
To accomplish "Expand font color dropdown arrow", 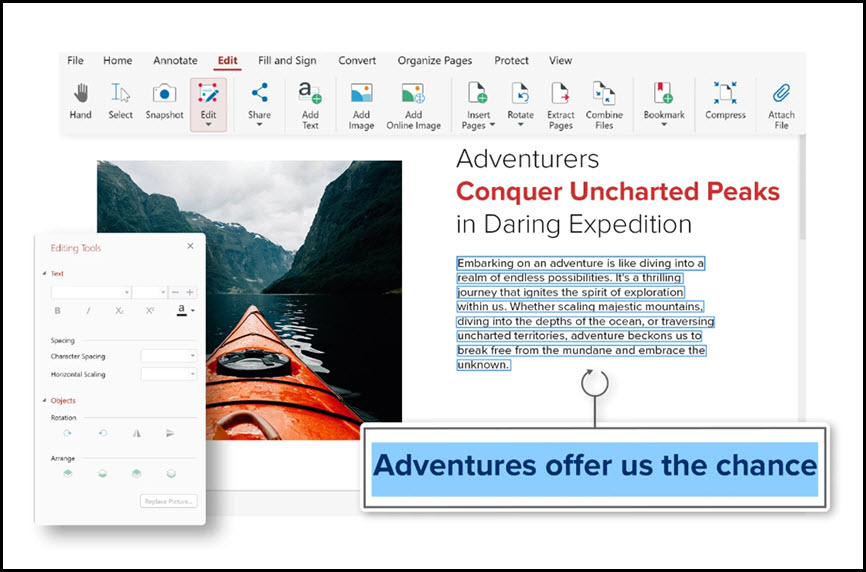I will pyautogui.click(x=193, y=311).
